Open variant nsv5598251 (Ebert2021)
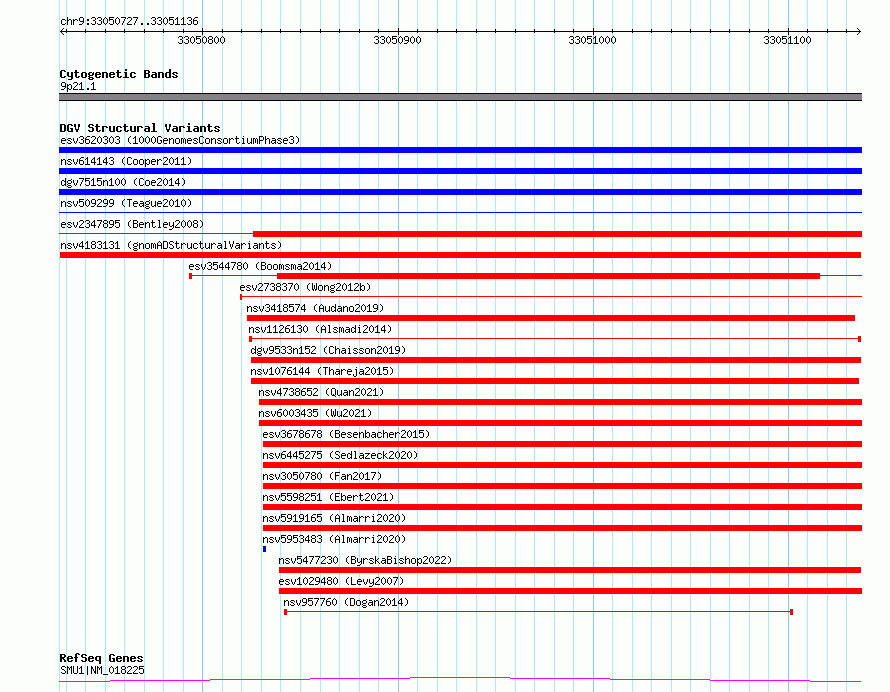The width and height of the screenshot is (890, 692). [328, 497]
